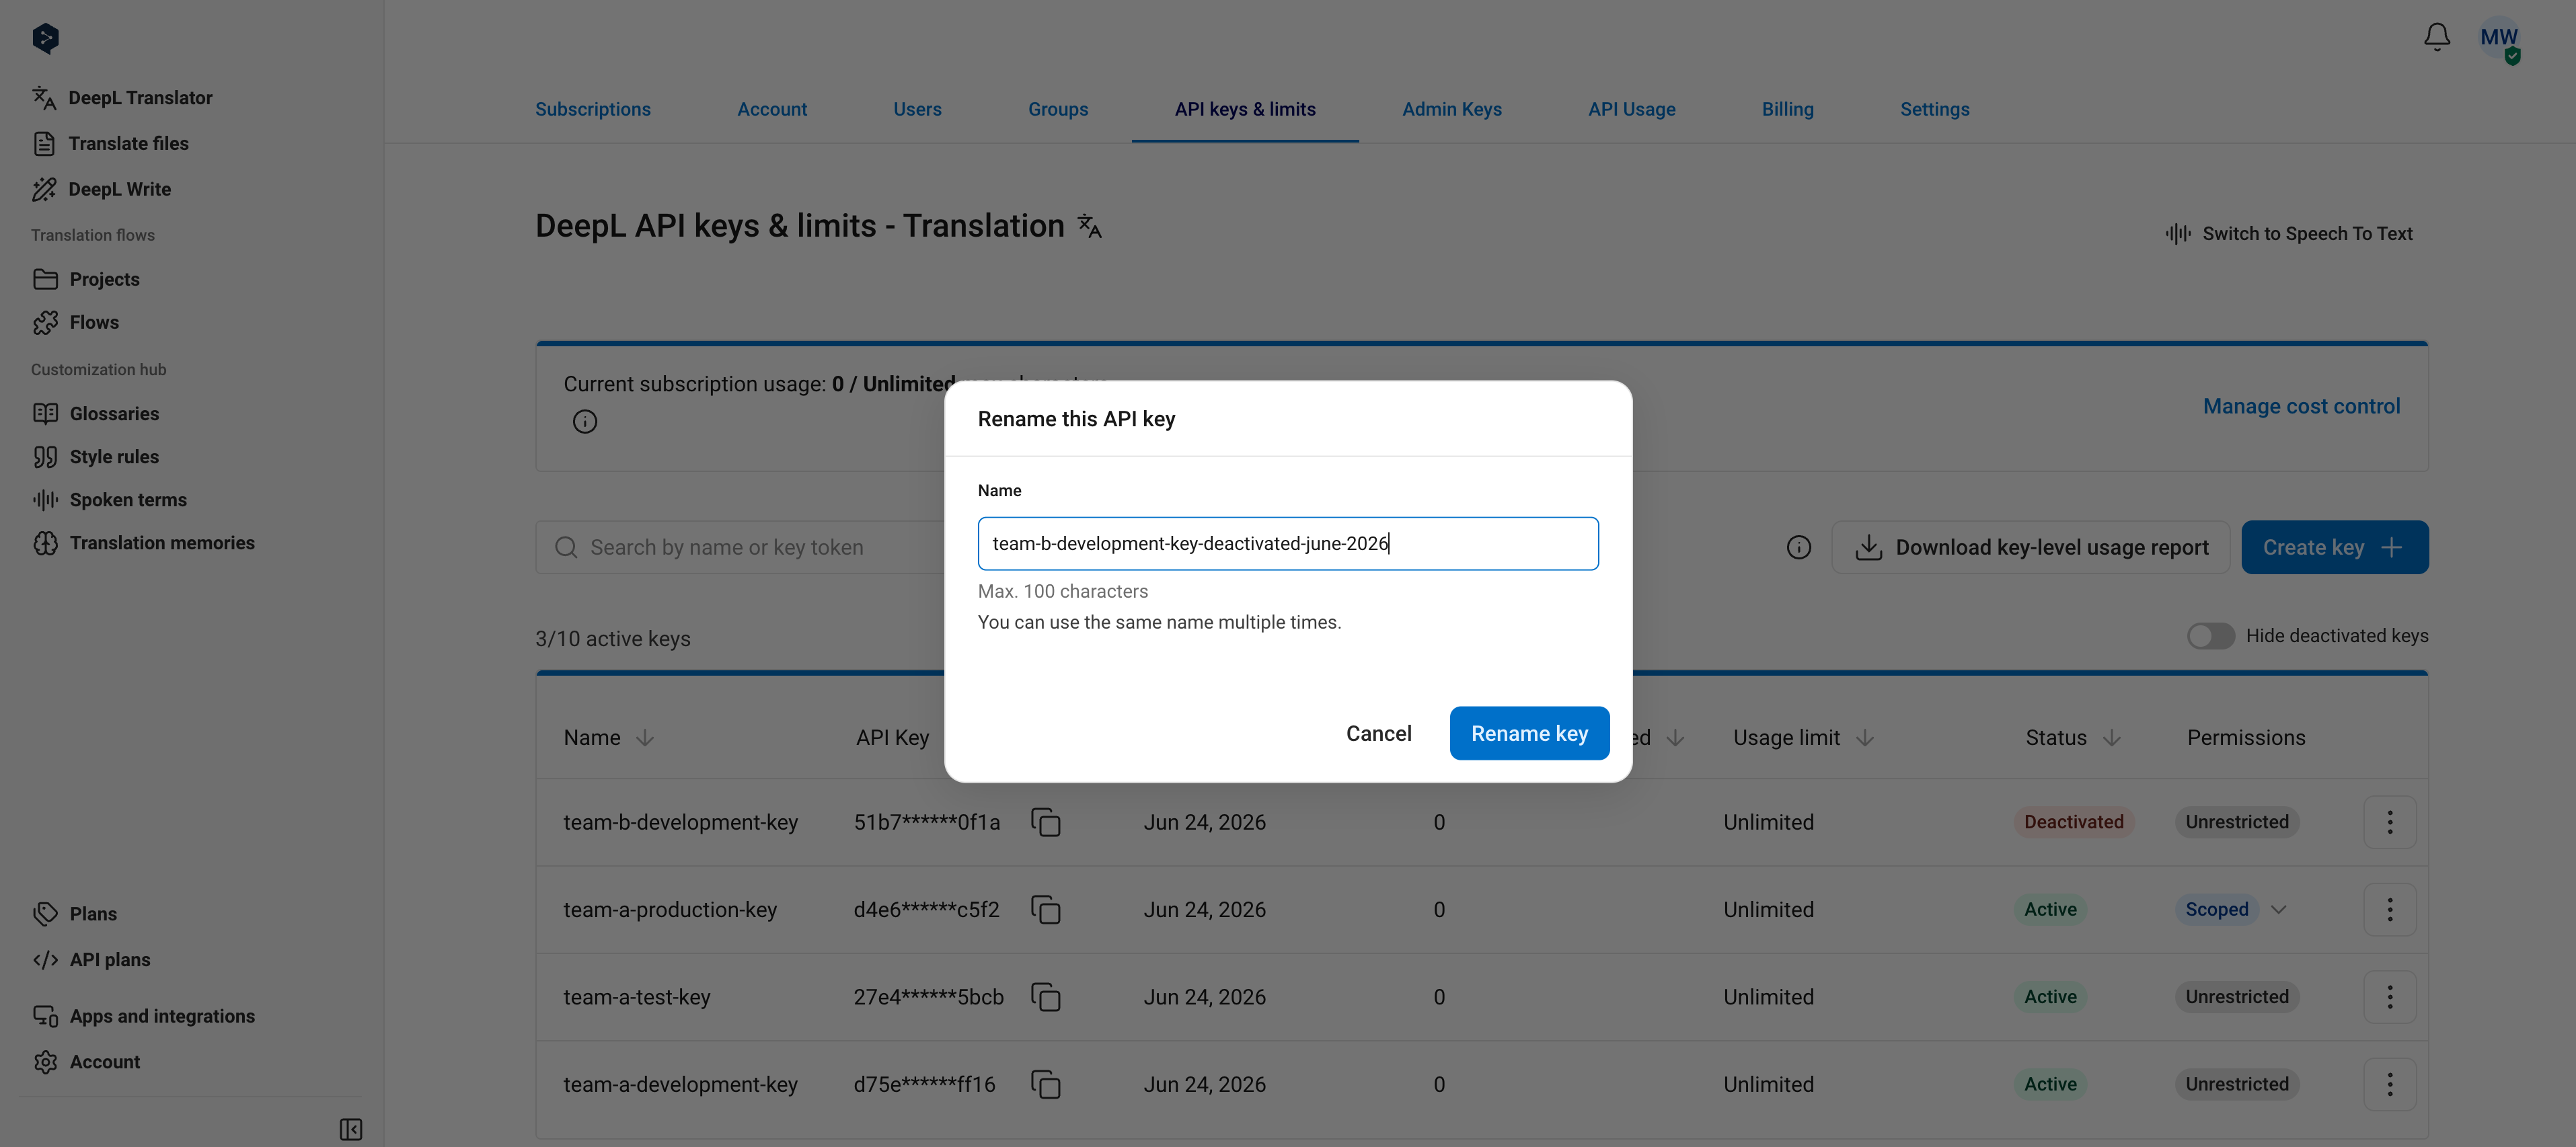This screenshot has width=2576, height=1147.
Task: Click the team-a-test-key name
Action: [637, 997]
